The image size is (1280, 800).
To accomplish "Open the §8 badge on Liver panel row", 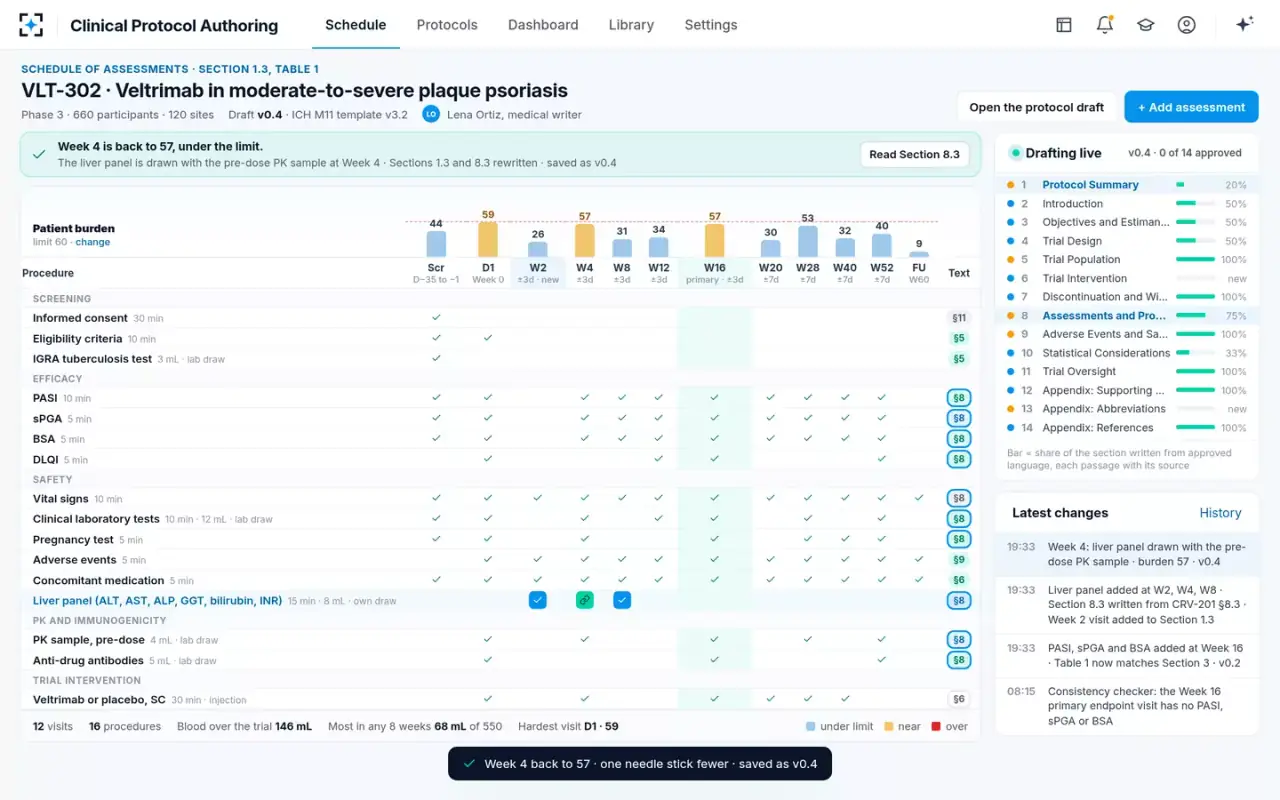I will (x=959, y=600).
